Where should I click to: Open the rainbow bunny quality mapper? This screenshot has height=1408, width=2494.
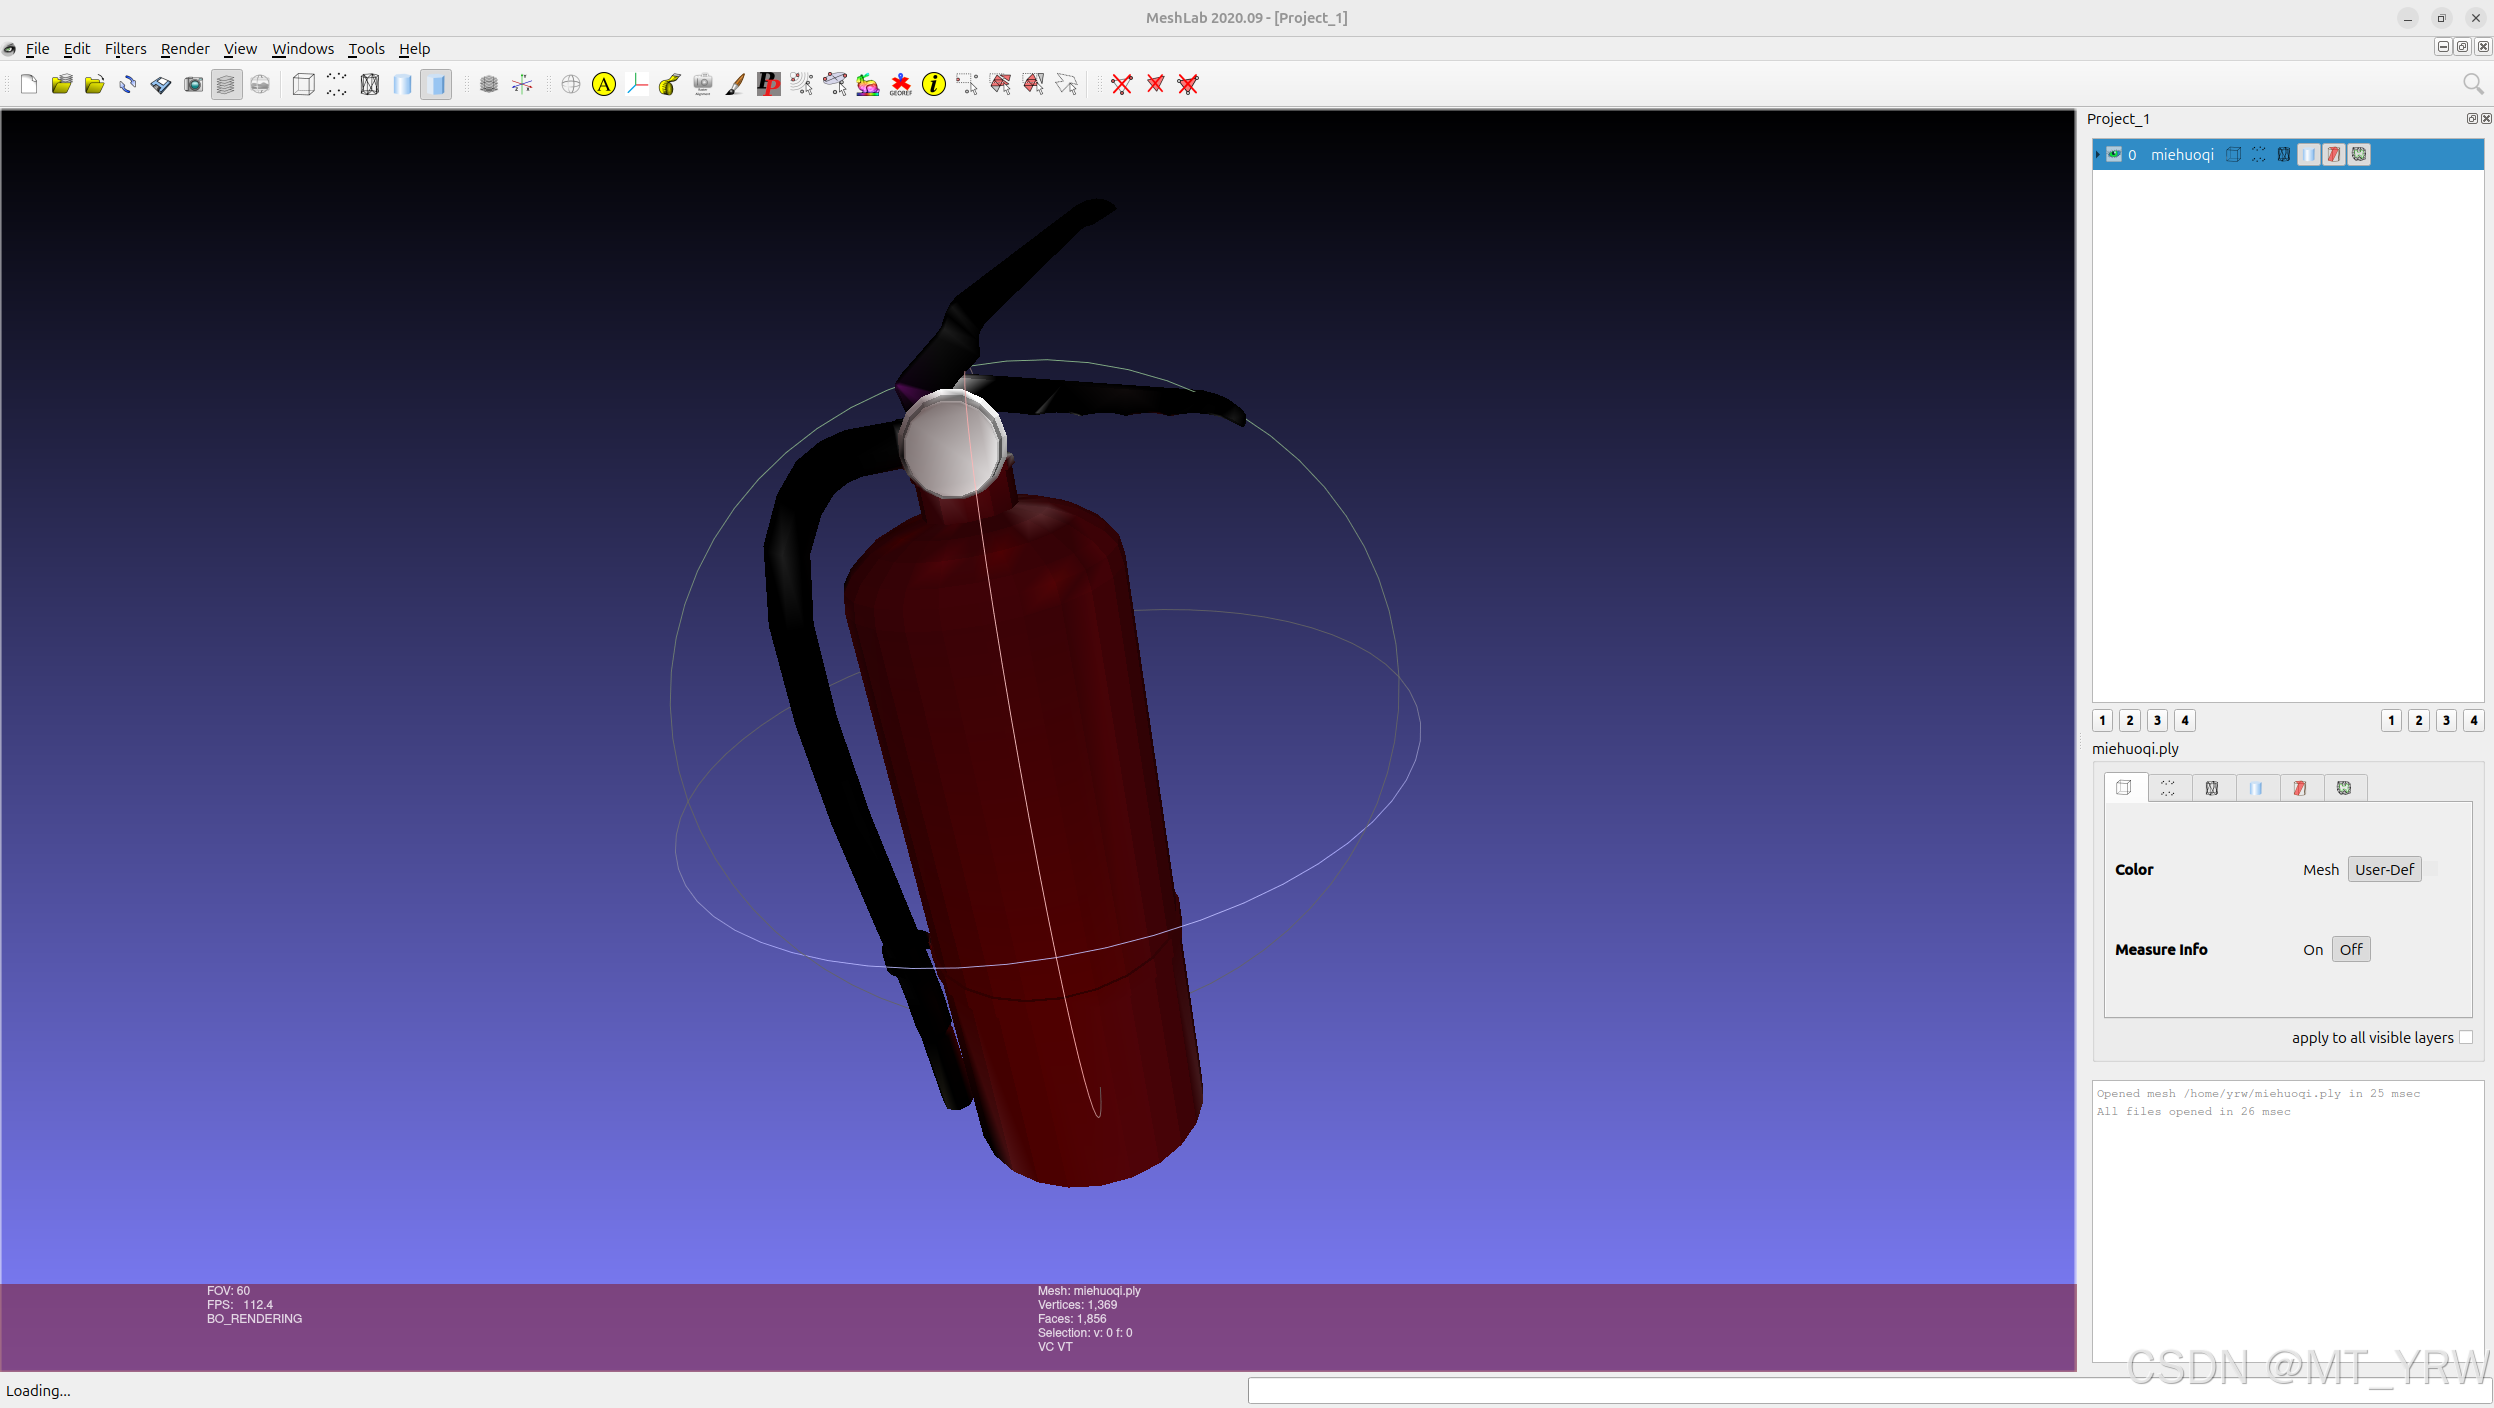(868, 85)
